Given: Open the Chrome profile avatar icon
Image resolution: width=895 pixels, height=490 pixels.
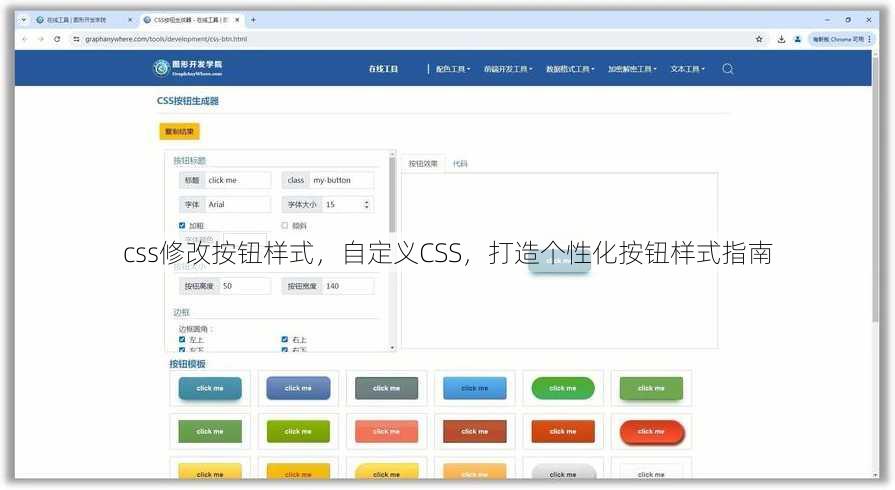Looking at the screenshot, I should click(797, 39).
